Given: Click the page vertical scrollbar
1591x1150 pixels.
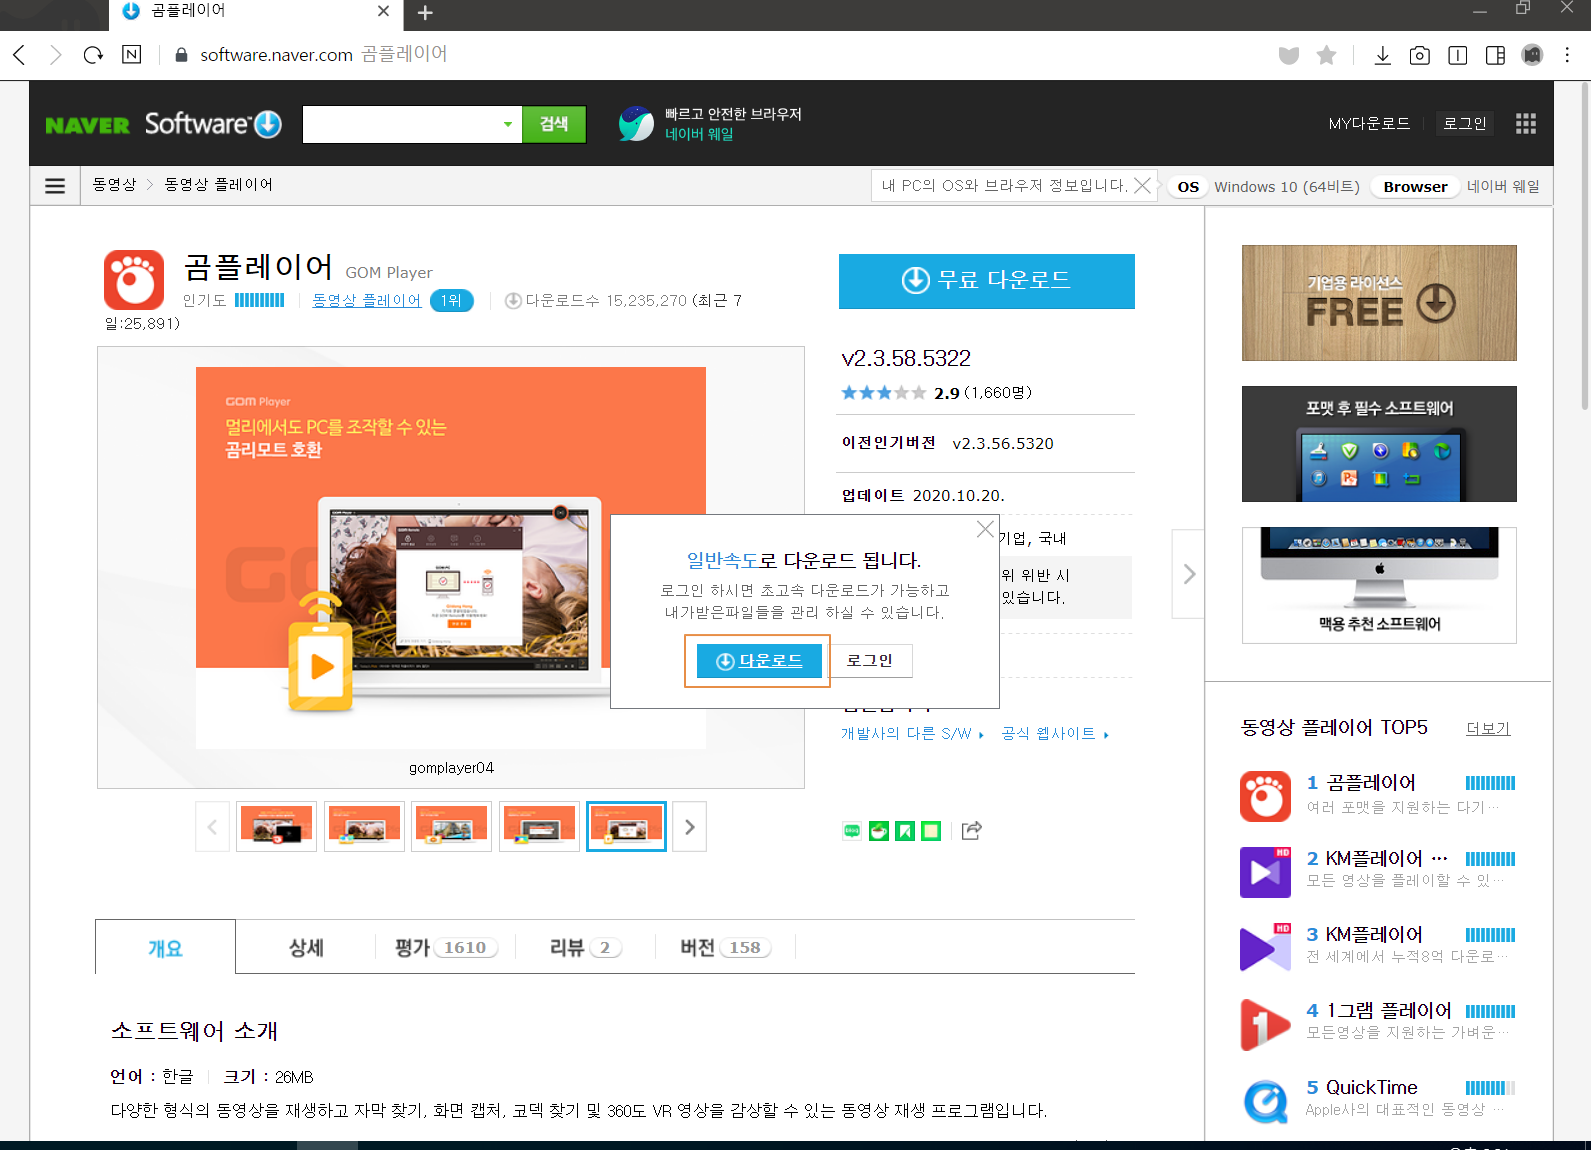Looking at the screenshot, I should (1584, 245).
